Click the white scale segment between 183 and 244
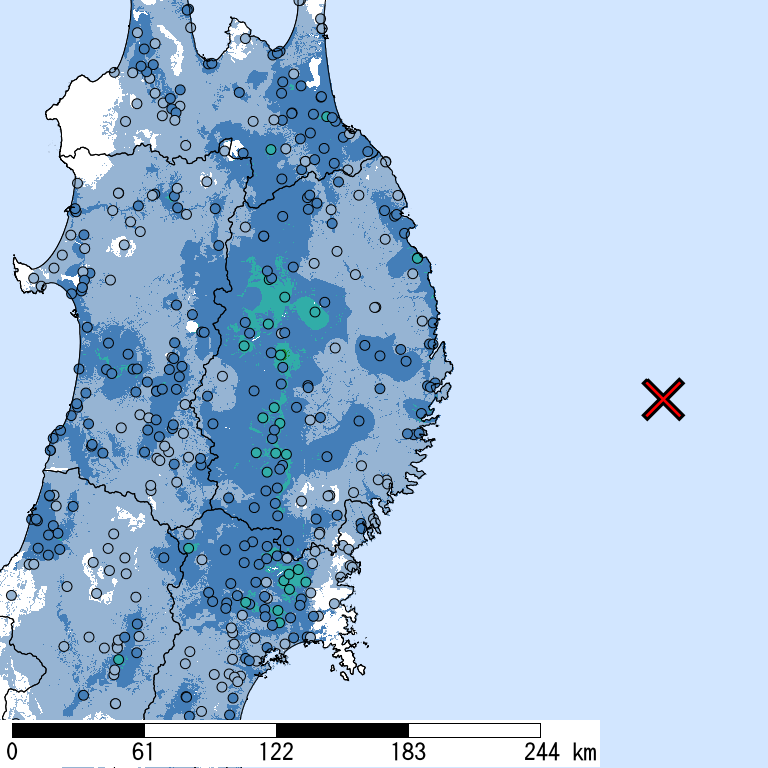Image resolution: width=768 pixels, height=768 pixels. 474,730
